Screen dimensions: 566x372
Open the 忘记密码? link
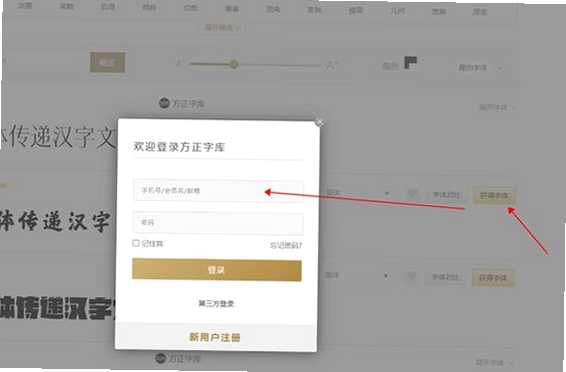point(286,245)
